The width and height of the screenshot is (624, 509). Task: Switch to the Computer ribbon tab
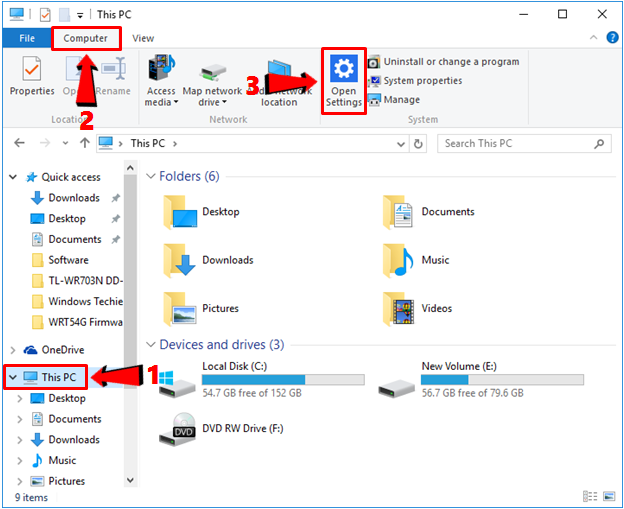(86, 38)
